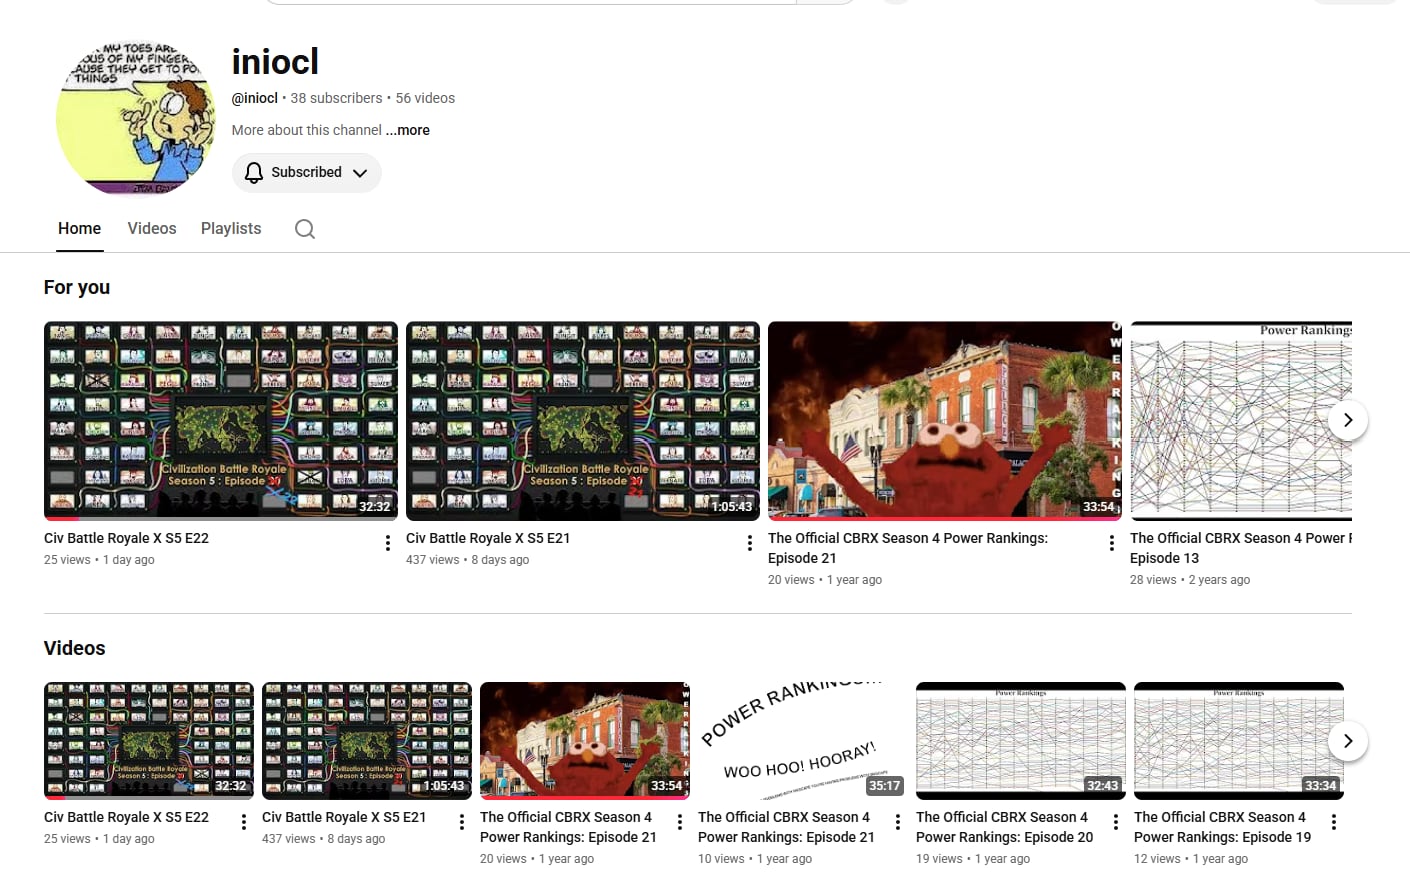Click the iniocl channel name heading

coord(275,62)
